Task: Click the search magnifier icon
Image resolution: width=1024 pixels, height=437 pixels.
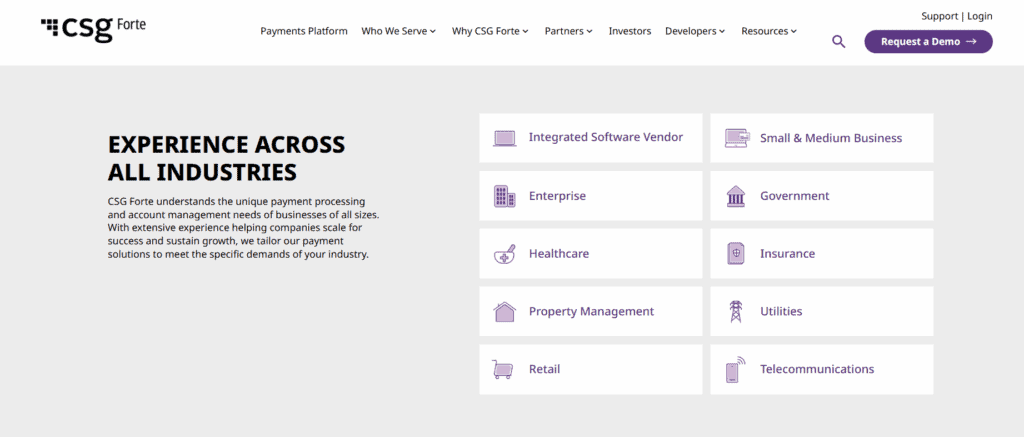Action: tap(839, 42)
